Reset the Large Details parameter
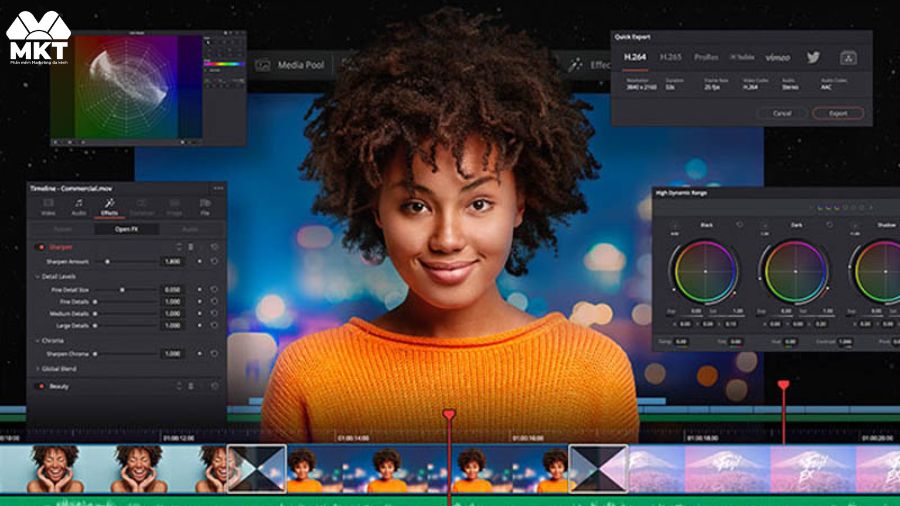 [x=214, y=325]
